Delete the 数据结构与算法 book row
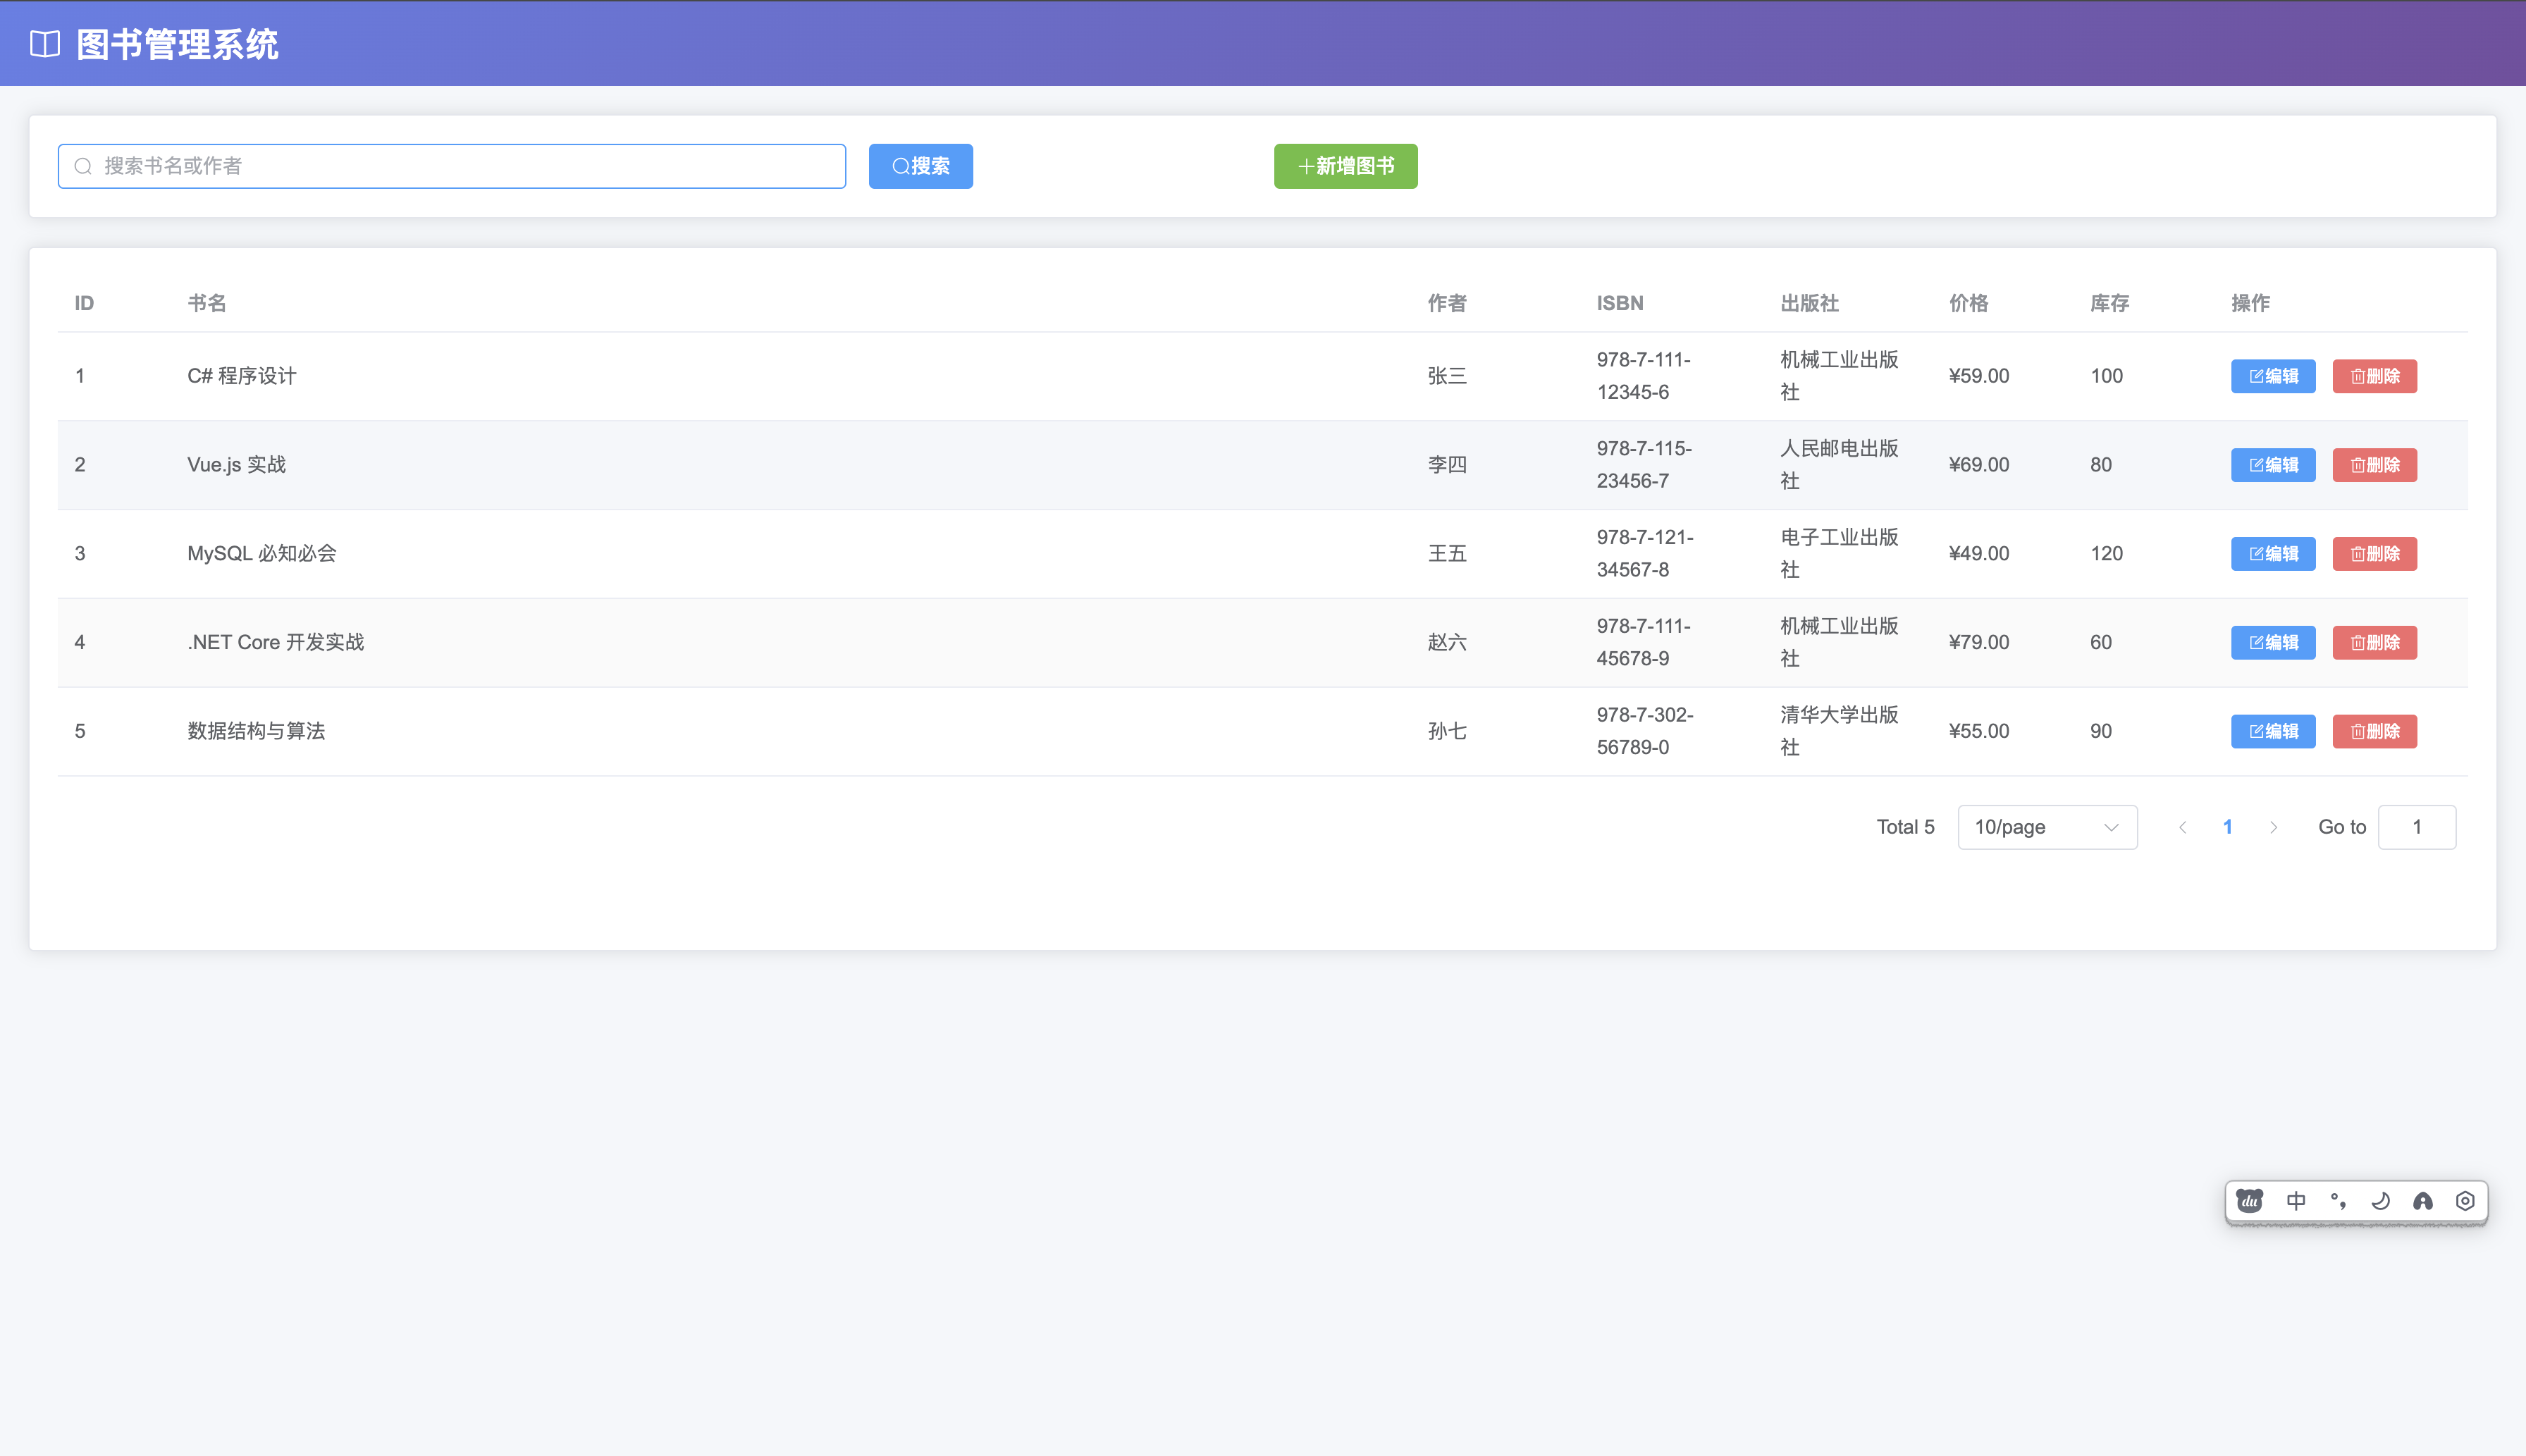The width and height of the screenshot is (2526, 1456). (x=2374, y=731)
